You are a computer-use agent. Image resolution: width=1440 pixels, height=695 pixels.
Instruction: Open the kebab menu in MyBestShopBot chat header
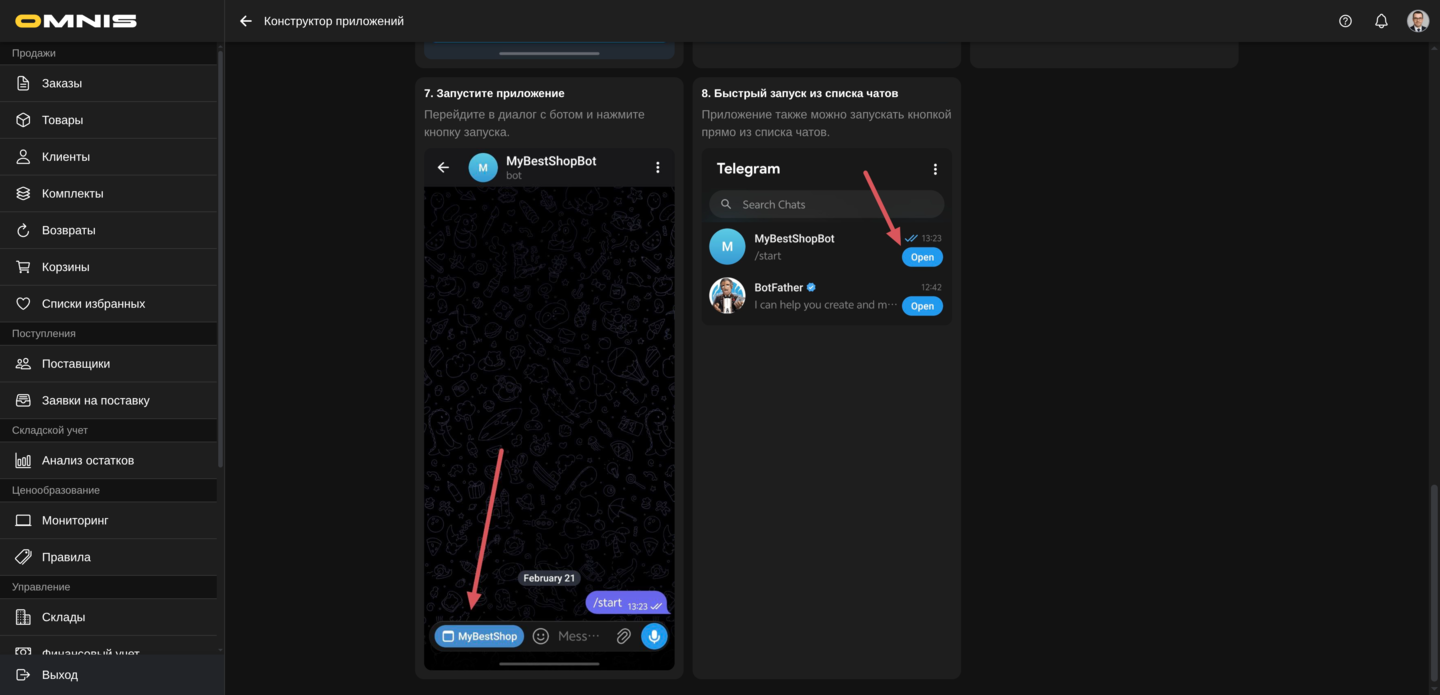coord(657,167)
